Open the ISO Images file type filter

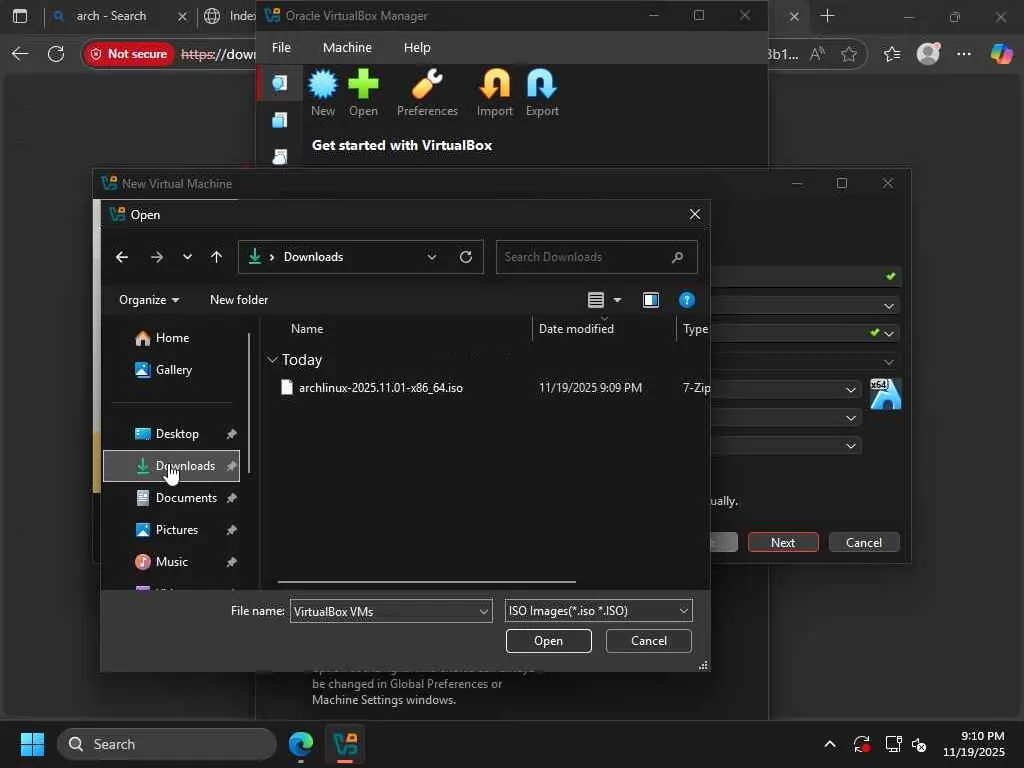598,611
